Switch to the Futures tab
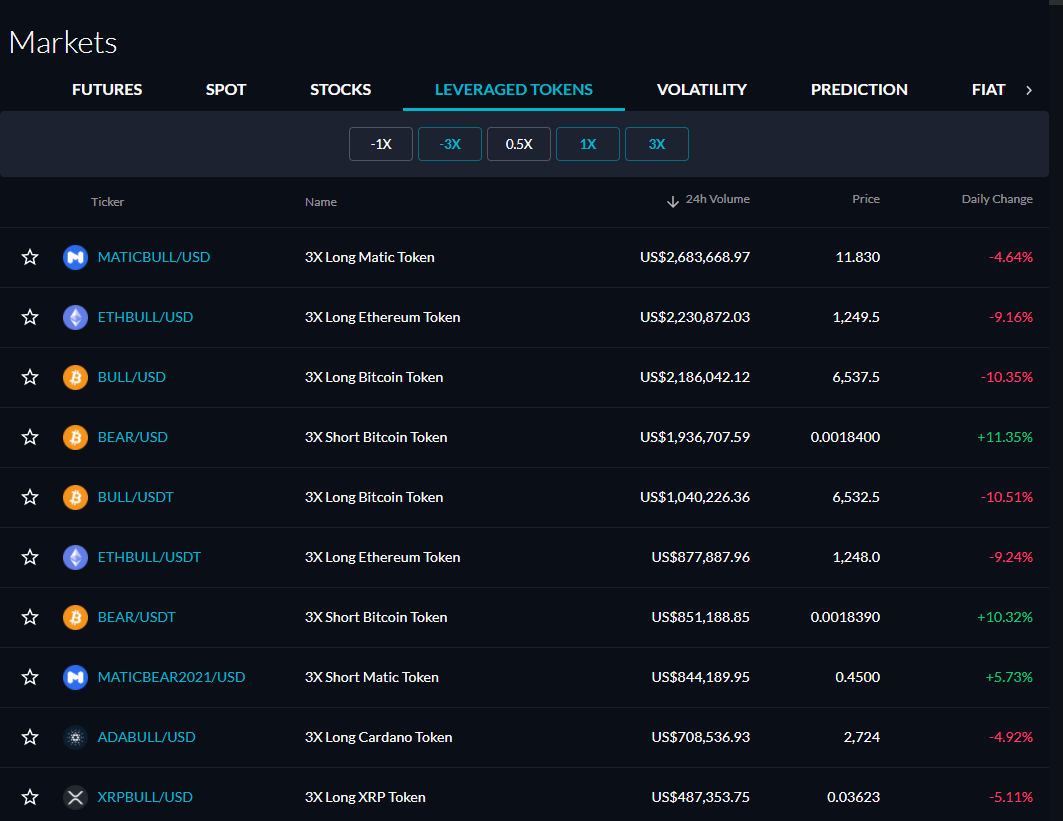Image resolution: width=1063 pixels, height=821 pixels. [107, 90]
